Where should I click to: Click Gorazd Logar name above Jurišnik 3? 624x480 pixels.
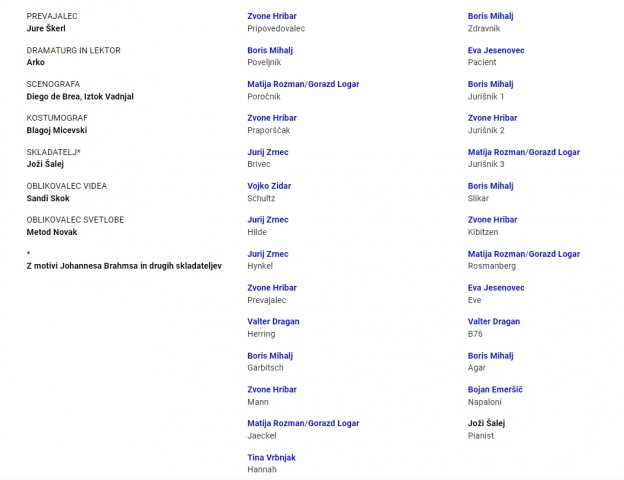pos(554,152)
